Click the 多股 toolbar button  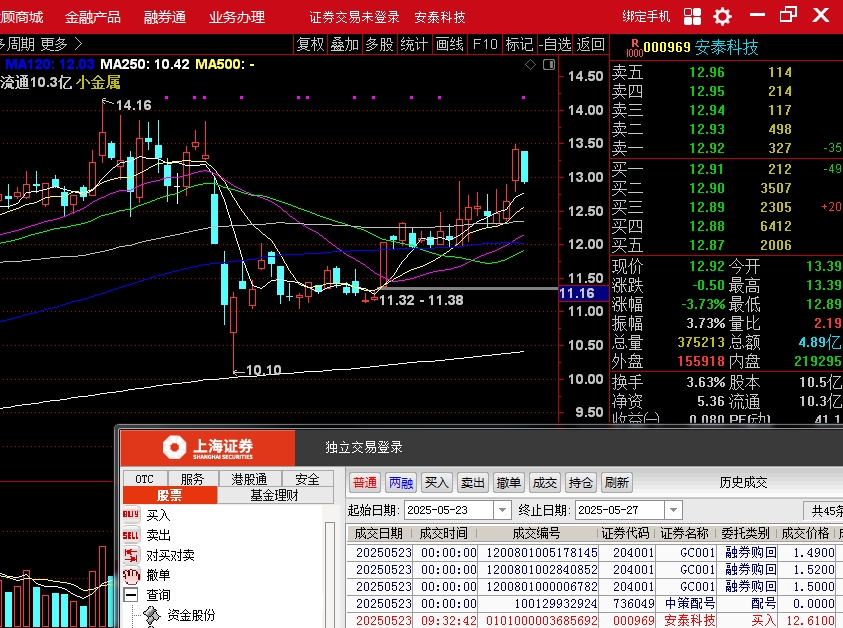pyautogui.click(x=380, y=44)
